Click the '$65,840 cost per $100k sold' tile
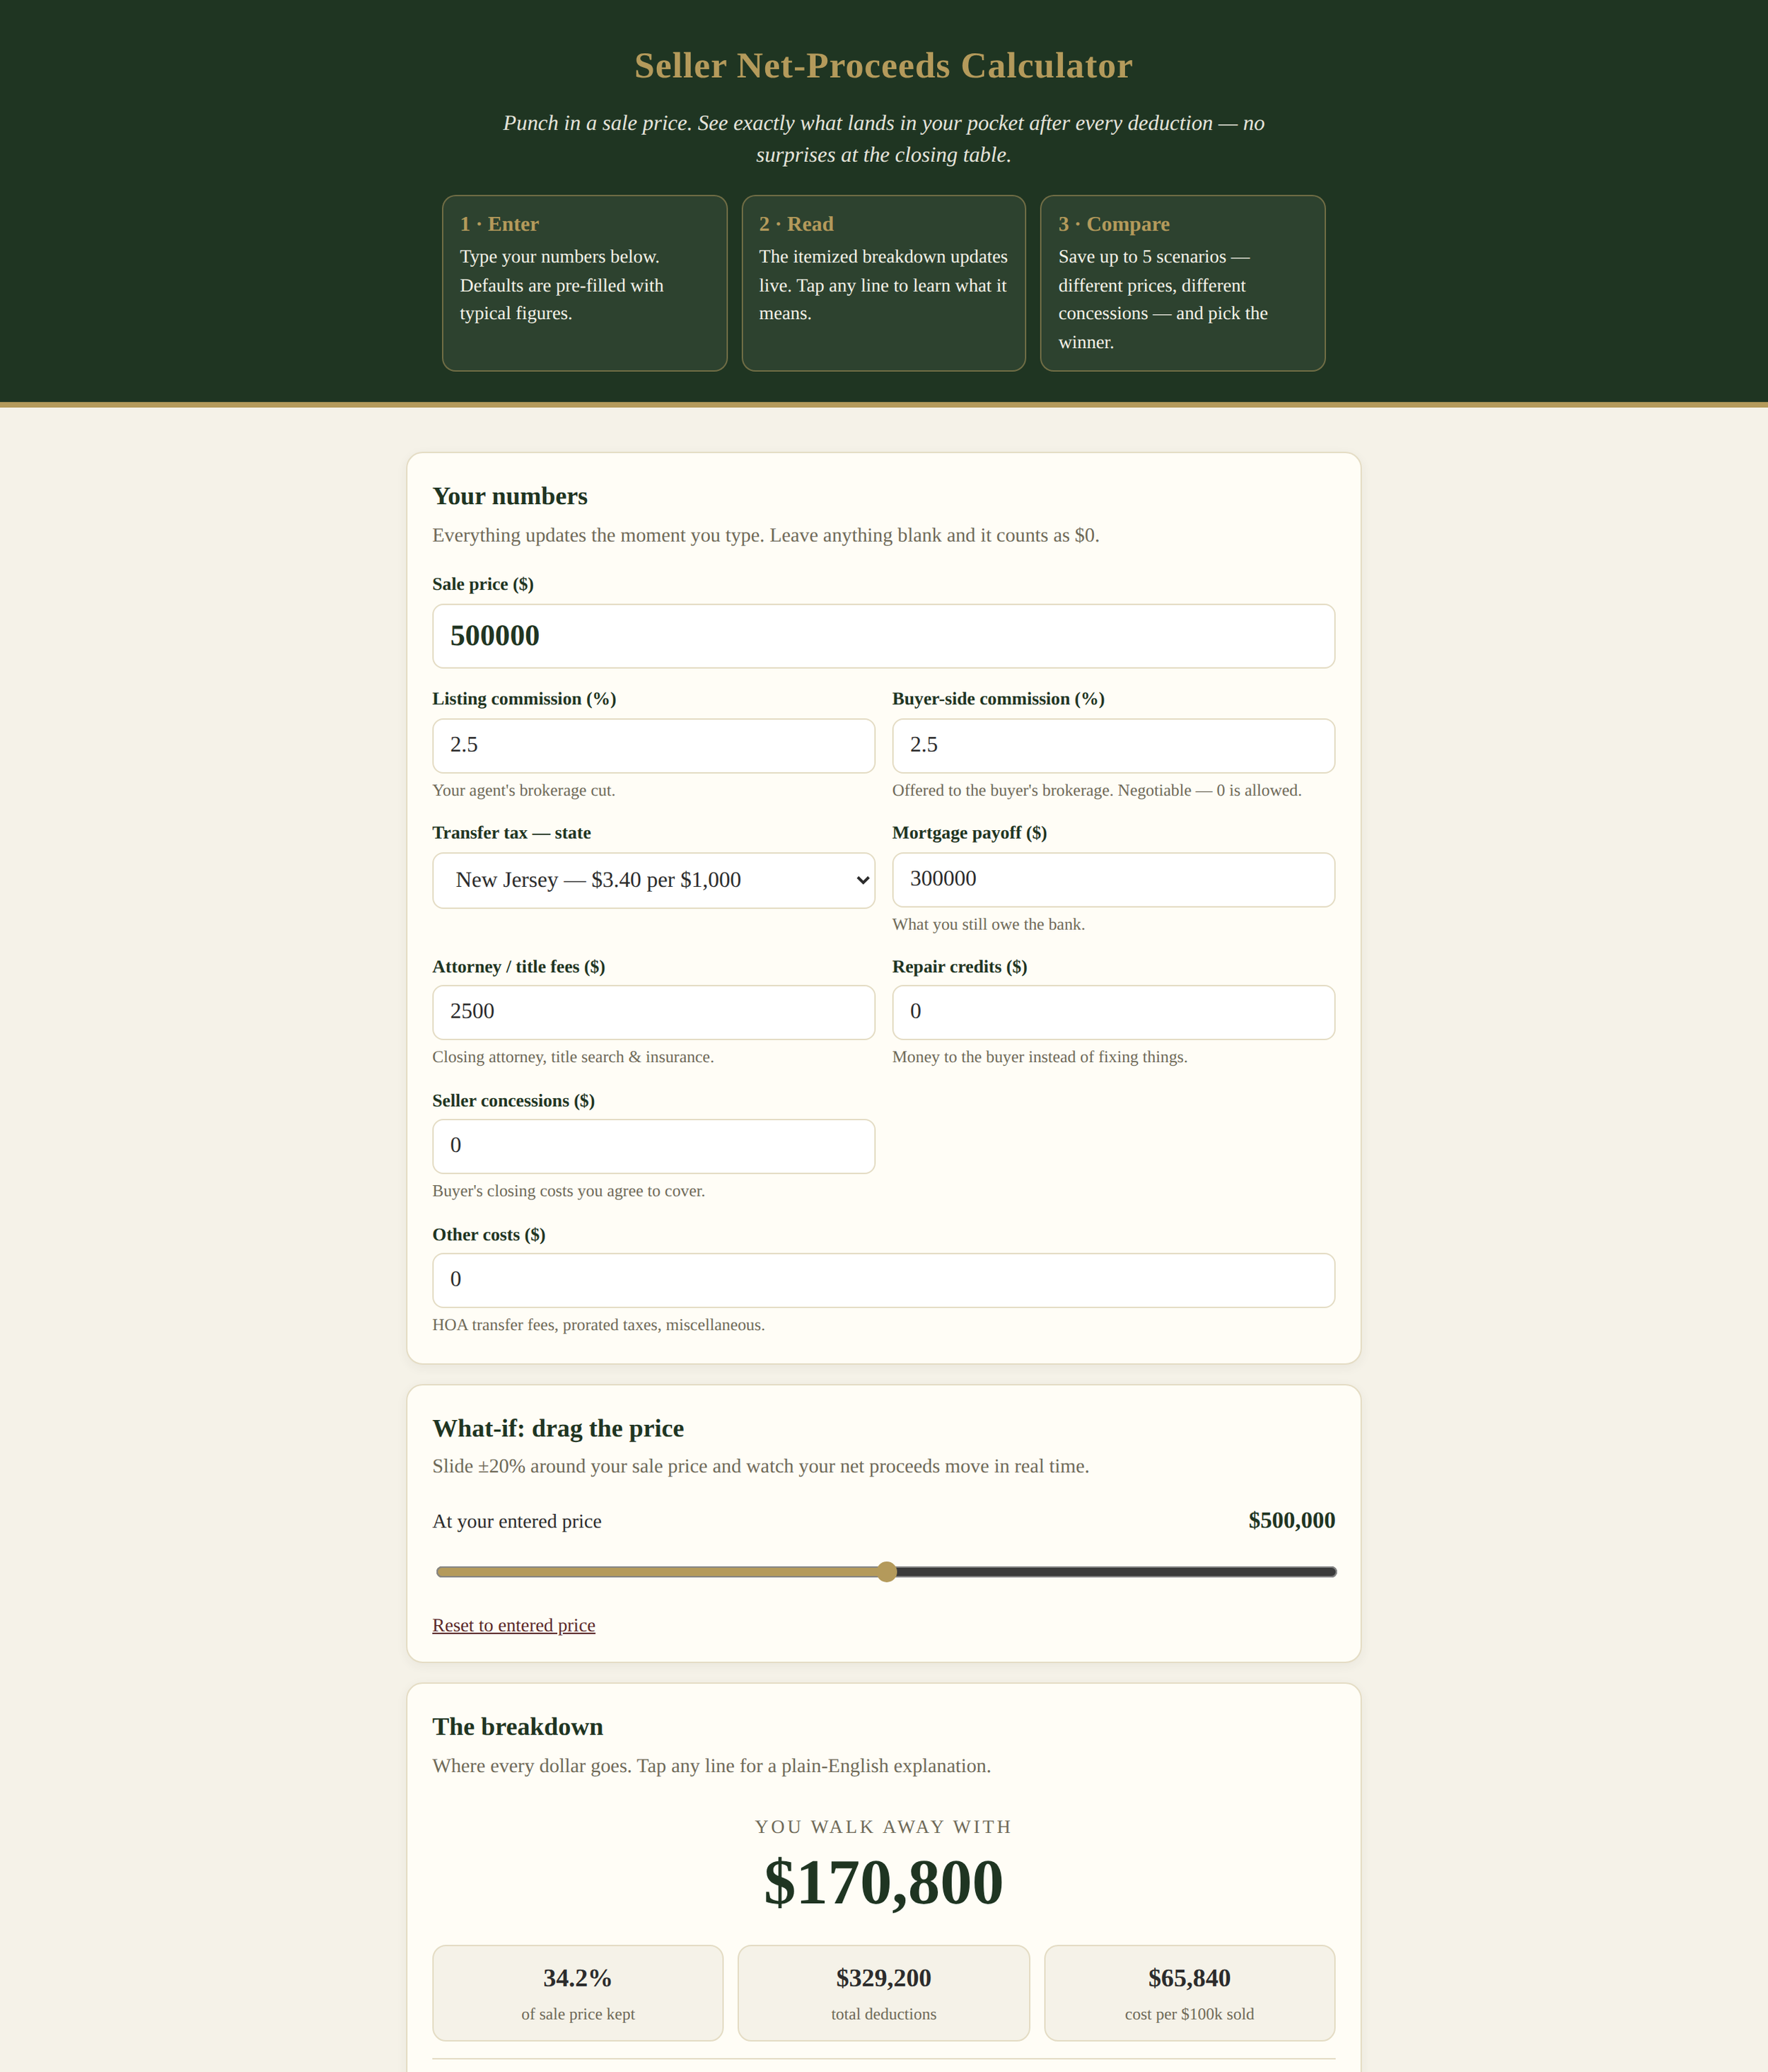Image resolution: width=1768 pixels, height=2072 pixels. [1189, 1993]
